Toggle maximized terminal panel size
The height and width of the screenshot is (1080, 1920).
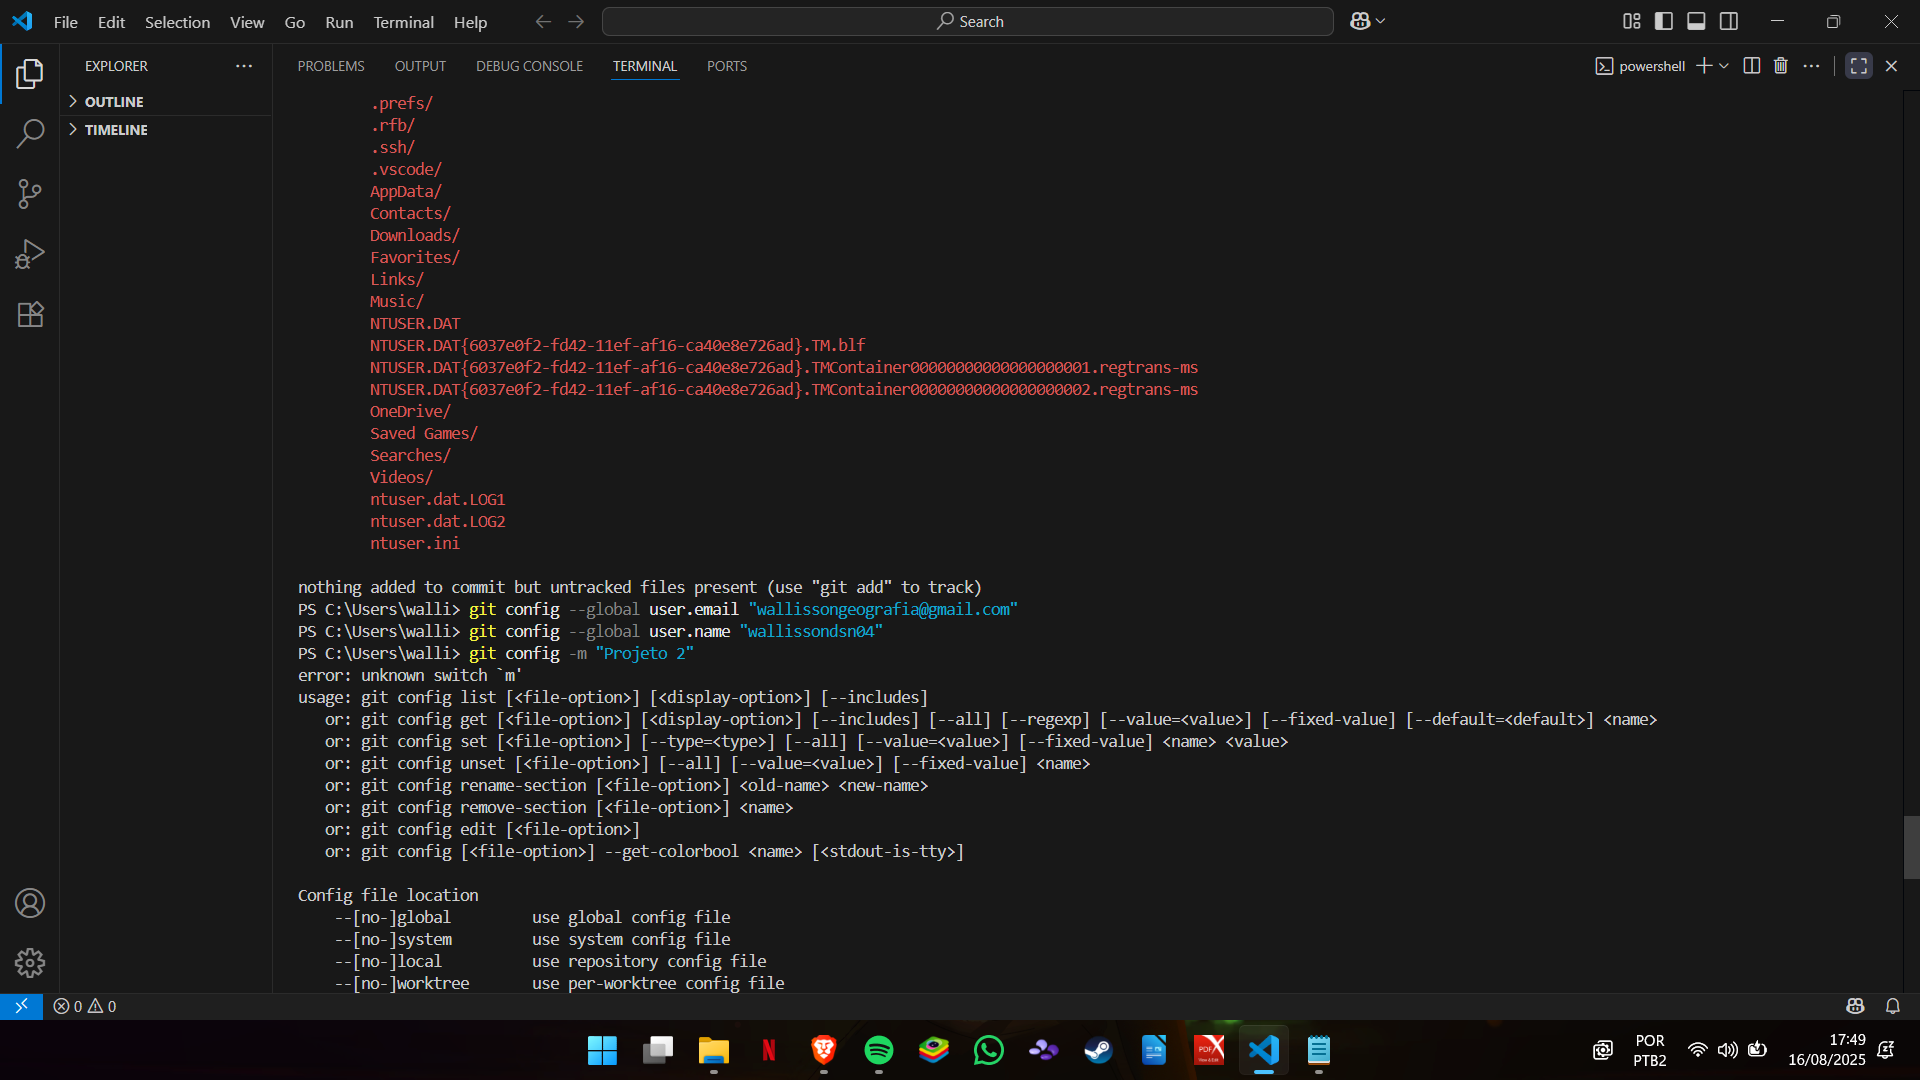pyautogui.click(x=1859, y=66)
